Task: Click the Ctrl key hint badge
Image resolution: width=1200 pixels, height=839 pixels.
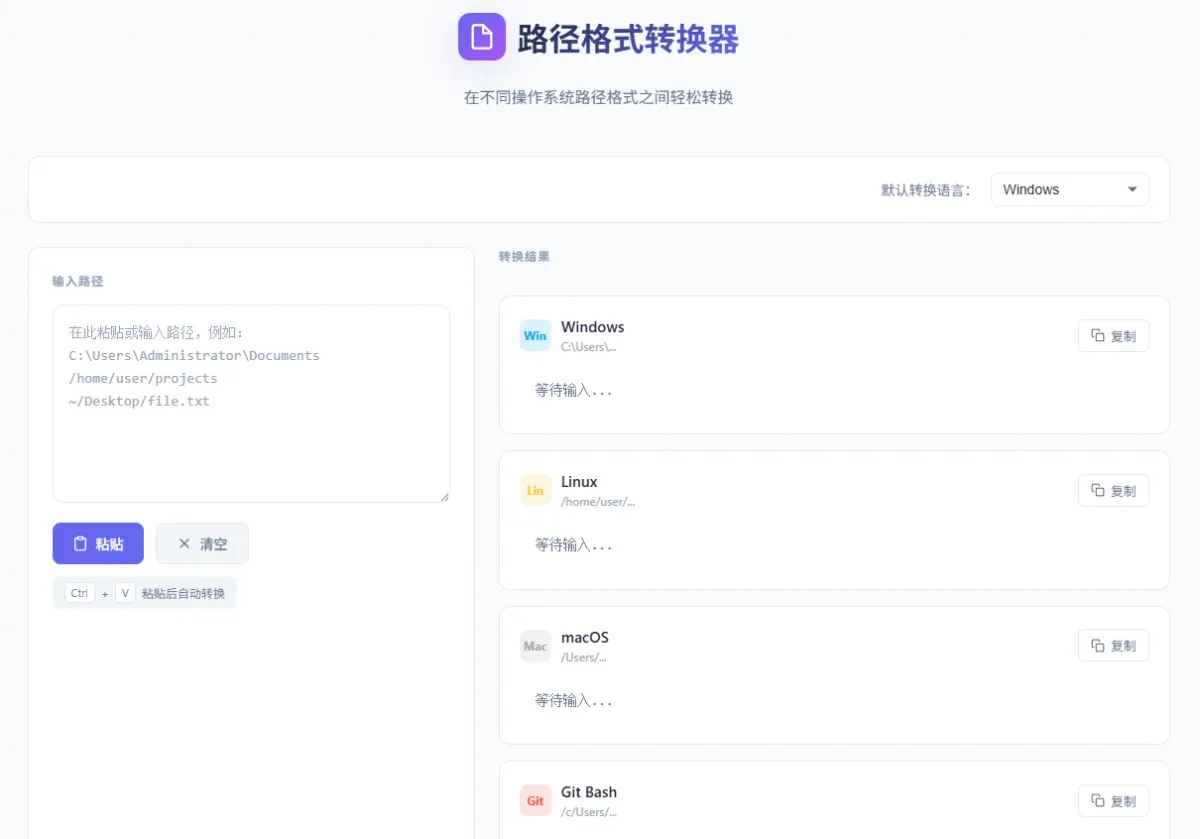Action: coord(80,593)
